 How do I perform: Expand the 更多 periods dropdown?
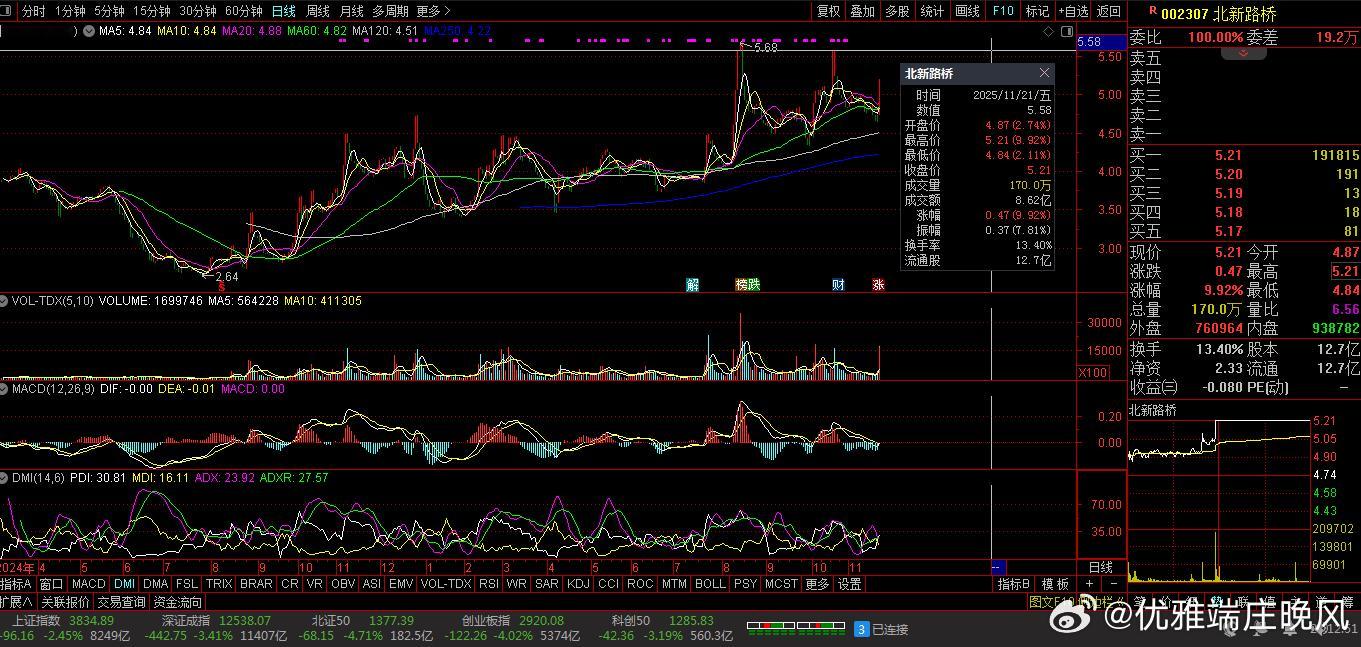tap(430, 11)
